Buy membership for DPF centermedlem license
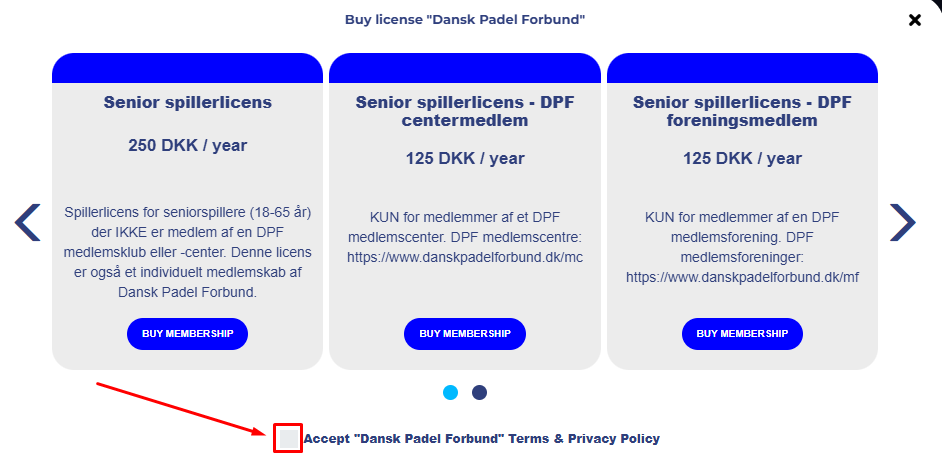942x457 pixels. 464,334
